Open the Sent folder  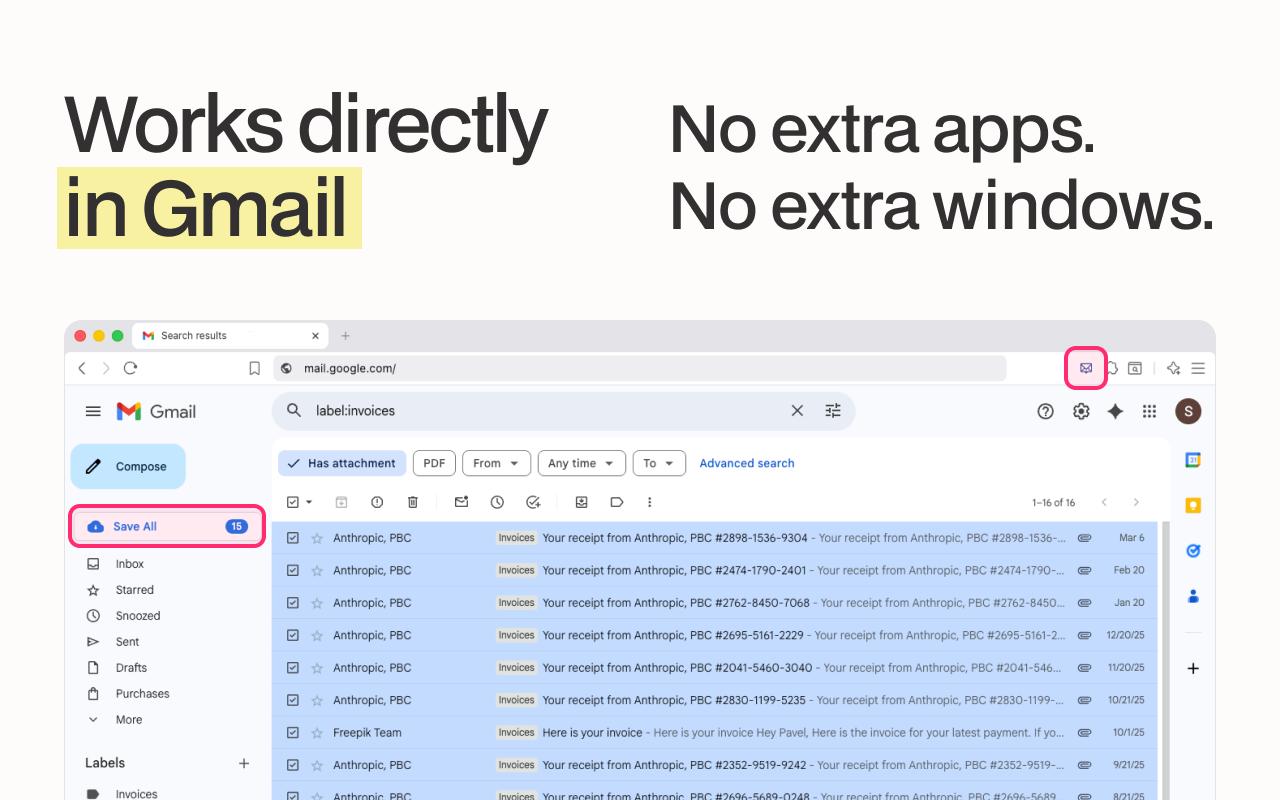(127, 642)
